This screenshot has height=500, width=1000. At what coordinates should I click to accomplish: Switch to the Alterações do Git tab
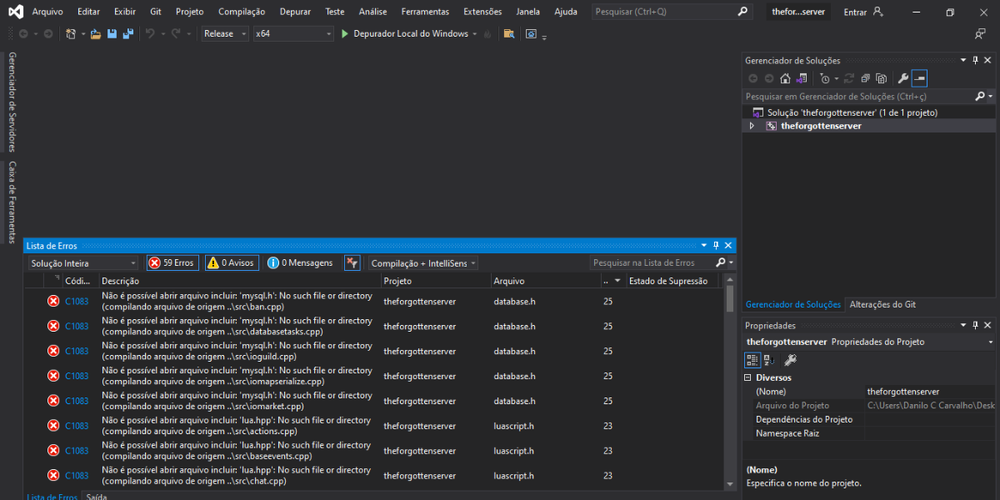(x=883, y=304)
